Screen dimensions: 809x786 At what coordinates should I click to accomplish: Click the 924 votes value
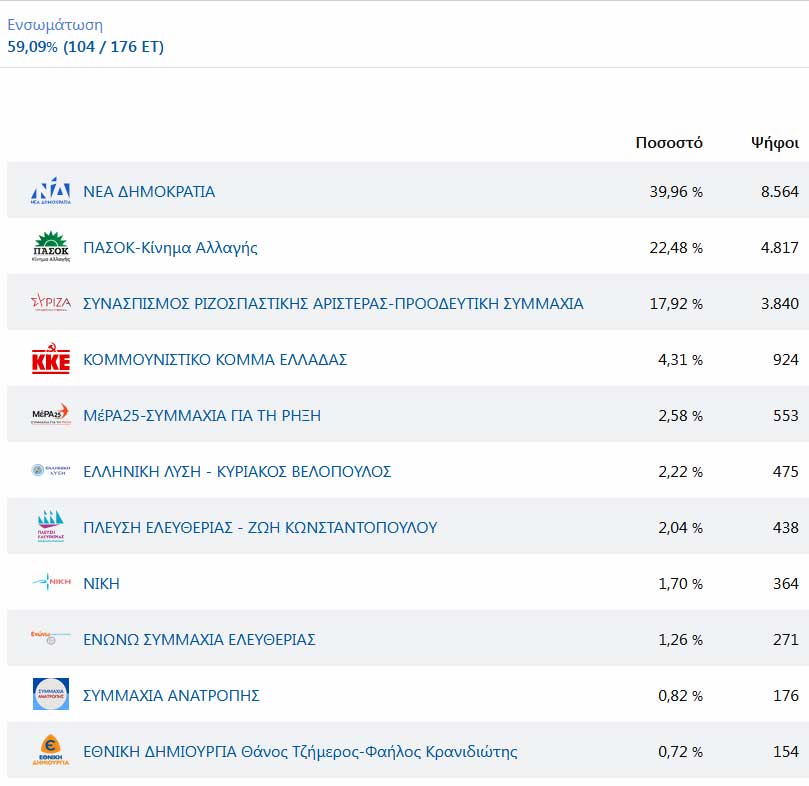pos(786,360)
